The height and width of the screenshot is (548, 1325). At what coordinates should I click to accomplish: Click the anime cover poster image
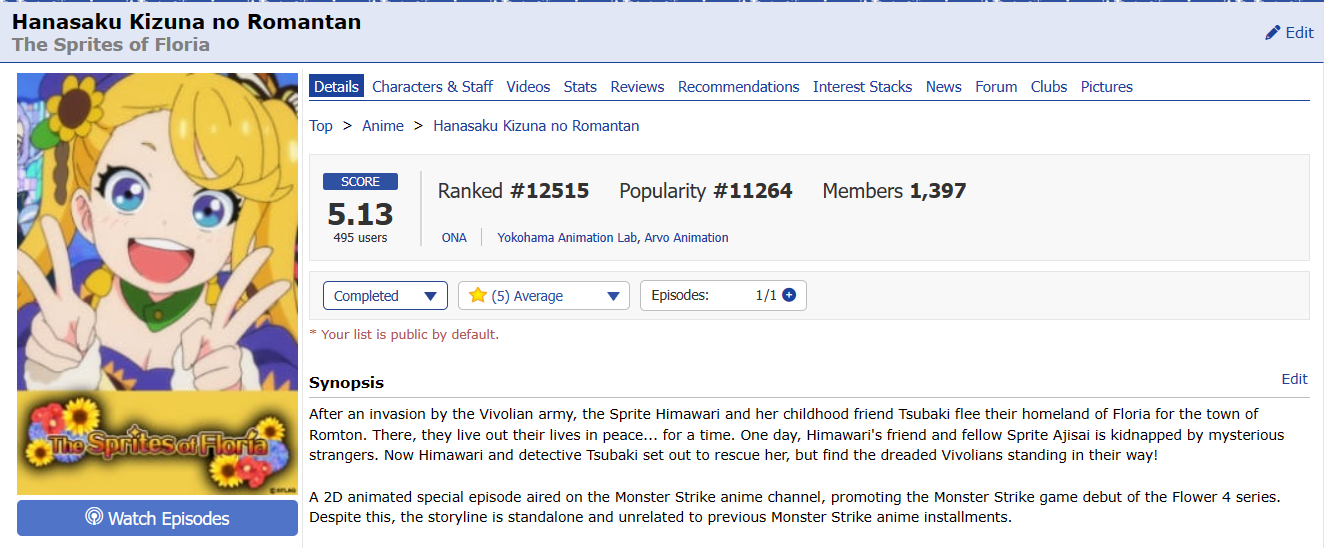point(157,283)
